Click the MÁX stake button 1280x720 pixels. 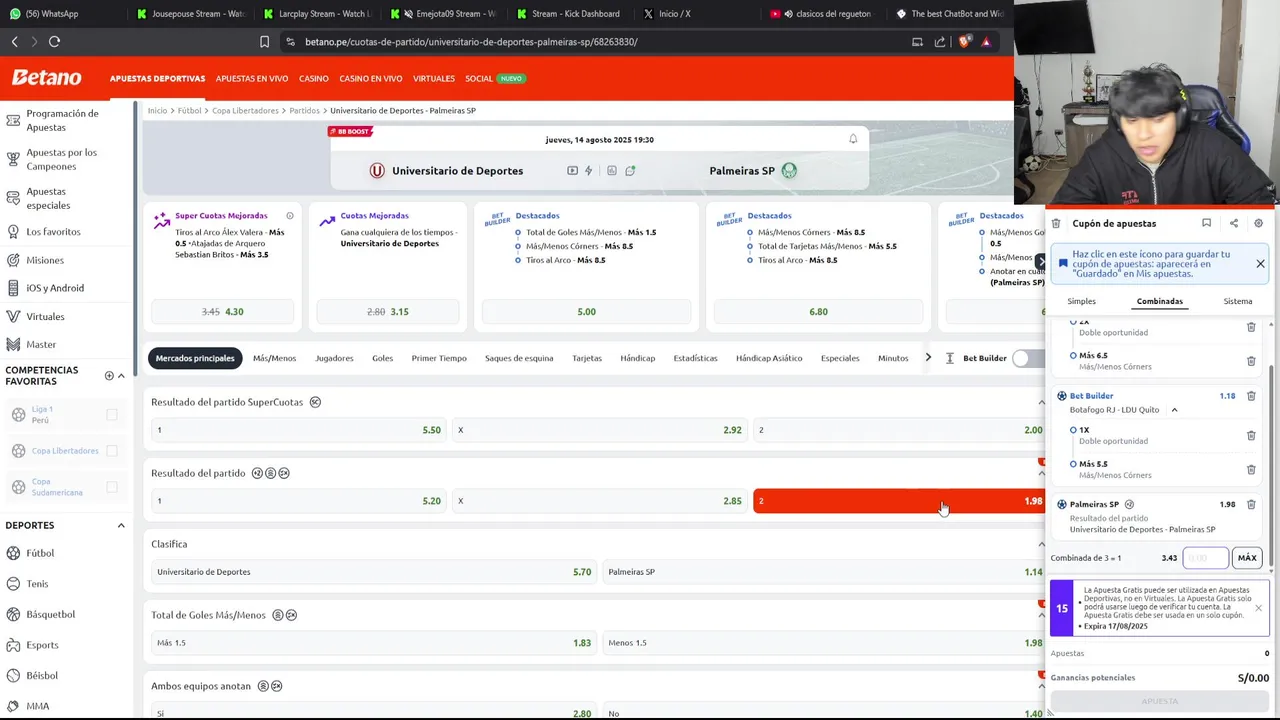(1247, 558)
